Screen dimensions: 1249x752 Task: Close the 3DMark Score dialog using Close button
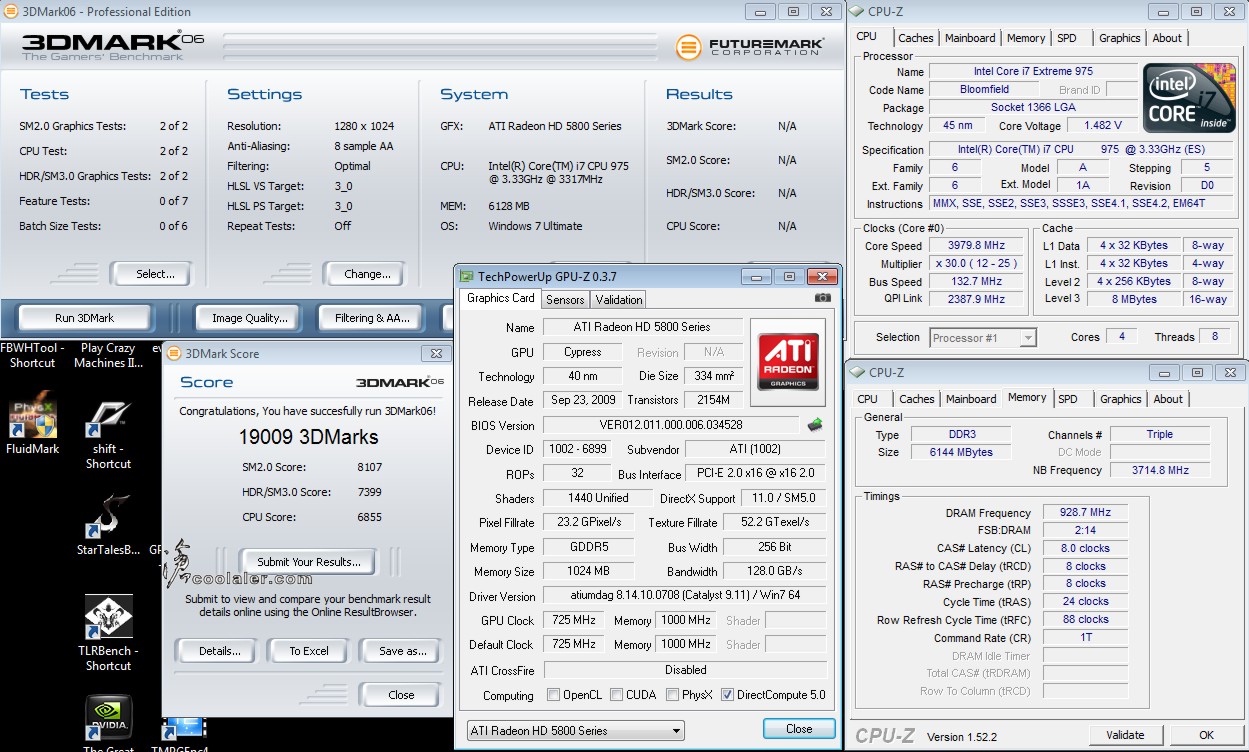point(401,695)
